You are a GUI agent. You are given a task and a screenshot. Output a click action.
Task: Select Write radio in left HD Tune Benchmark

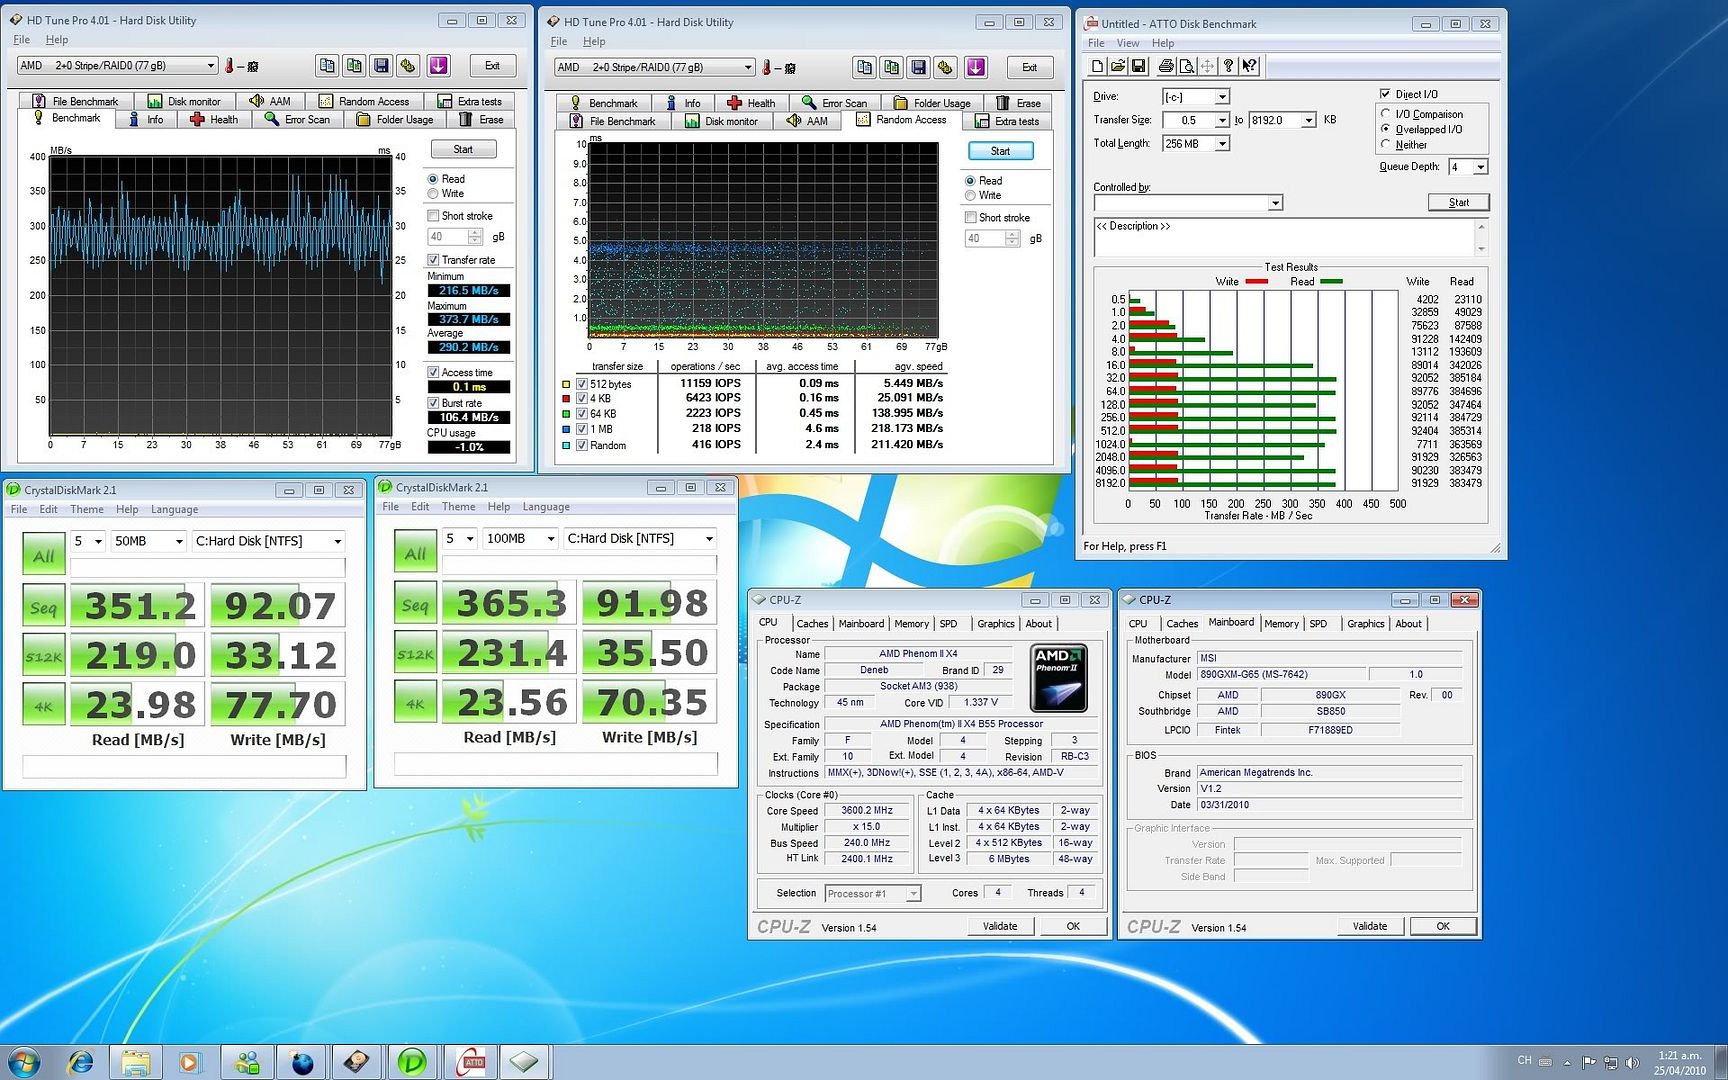pos(433,194)
